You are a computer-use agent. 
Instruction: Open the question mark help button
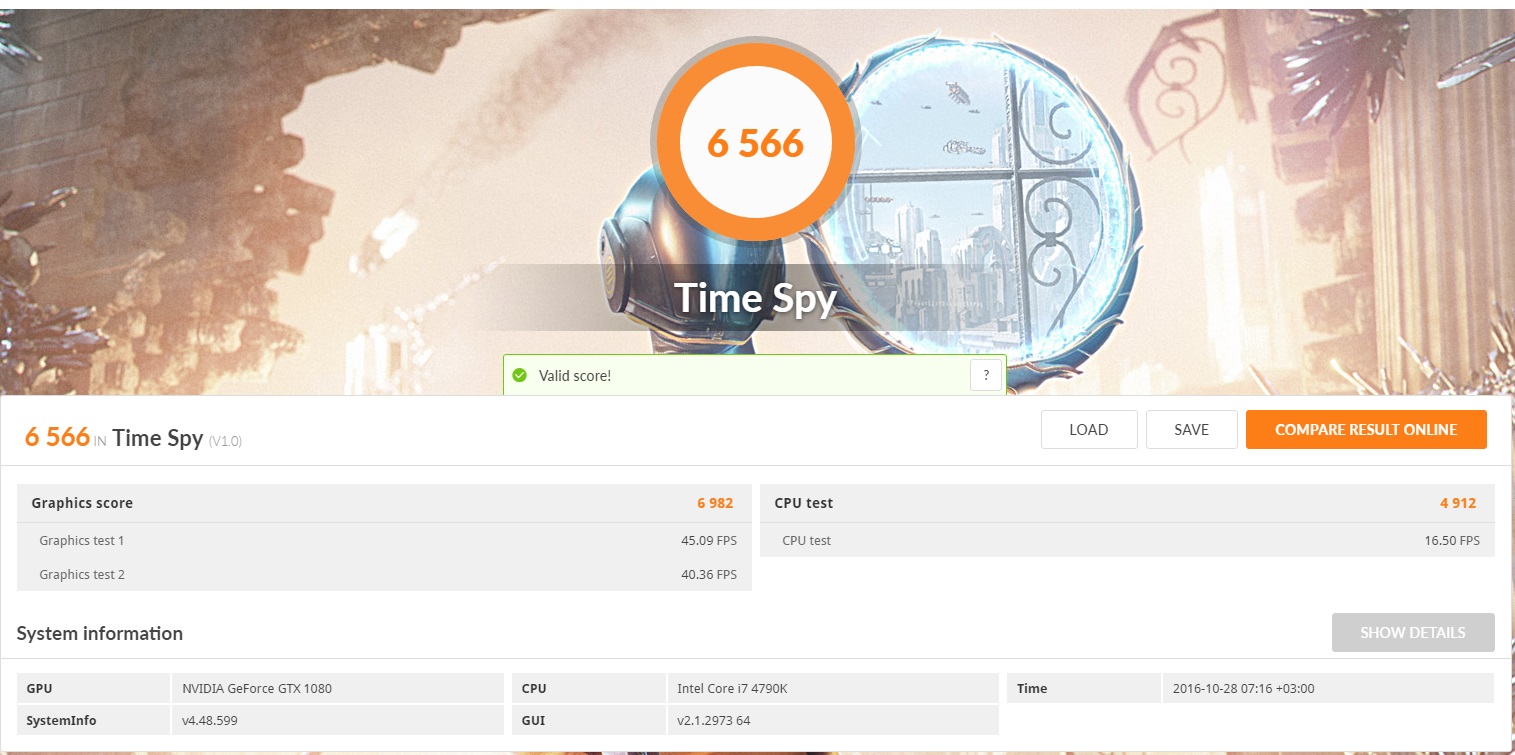[986, 375]
